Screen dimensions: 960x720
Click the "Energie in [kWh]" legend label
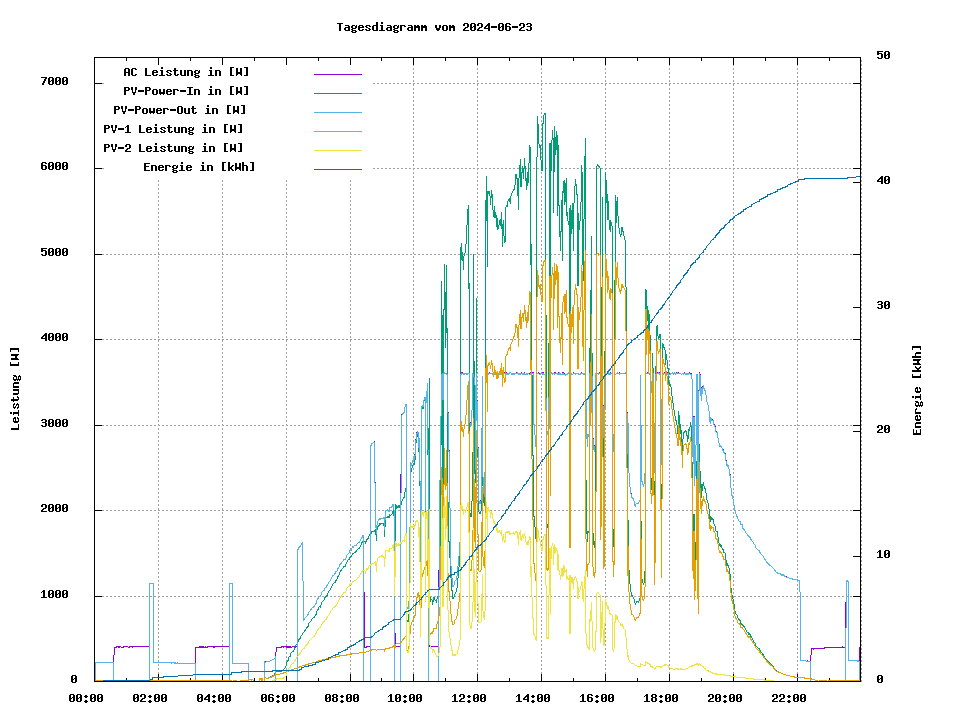pos(199,167)
